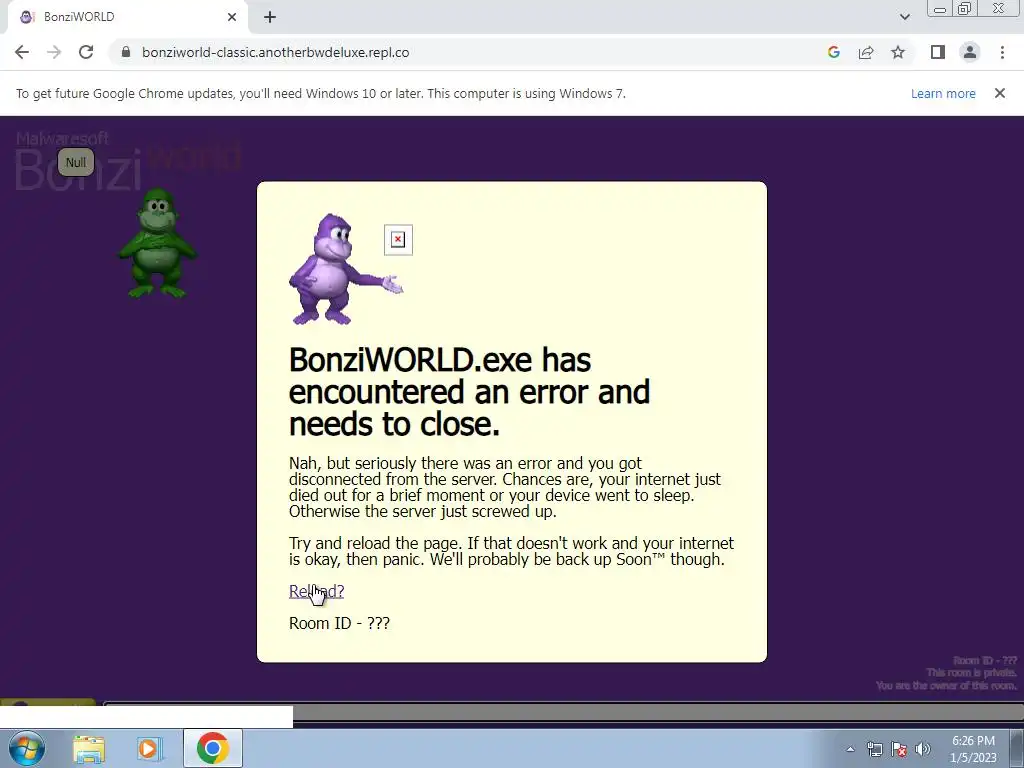Open Chrome's three-dot menu
Screen dimensions: 1024x768
point(1002,52)
